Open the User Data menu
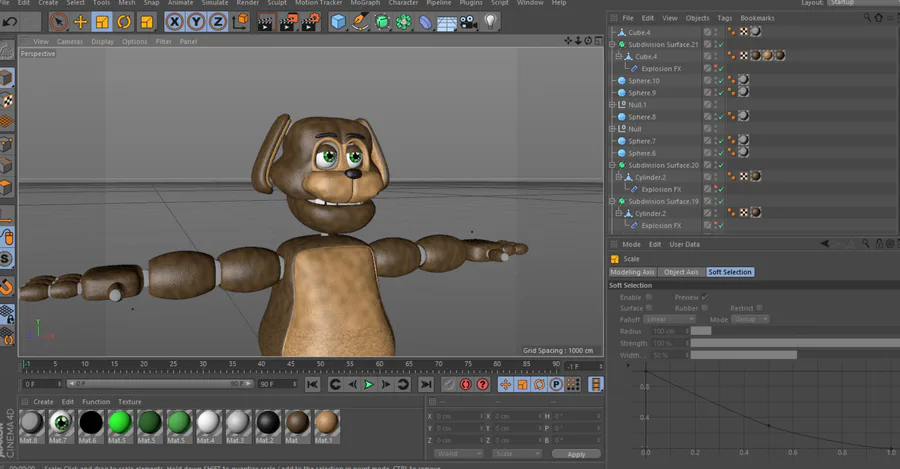Viewport: 900px width, 469px height. pyautogui.click(x=684, y=245)
